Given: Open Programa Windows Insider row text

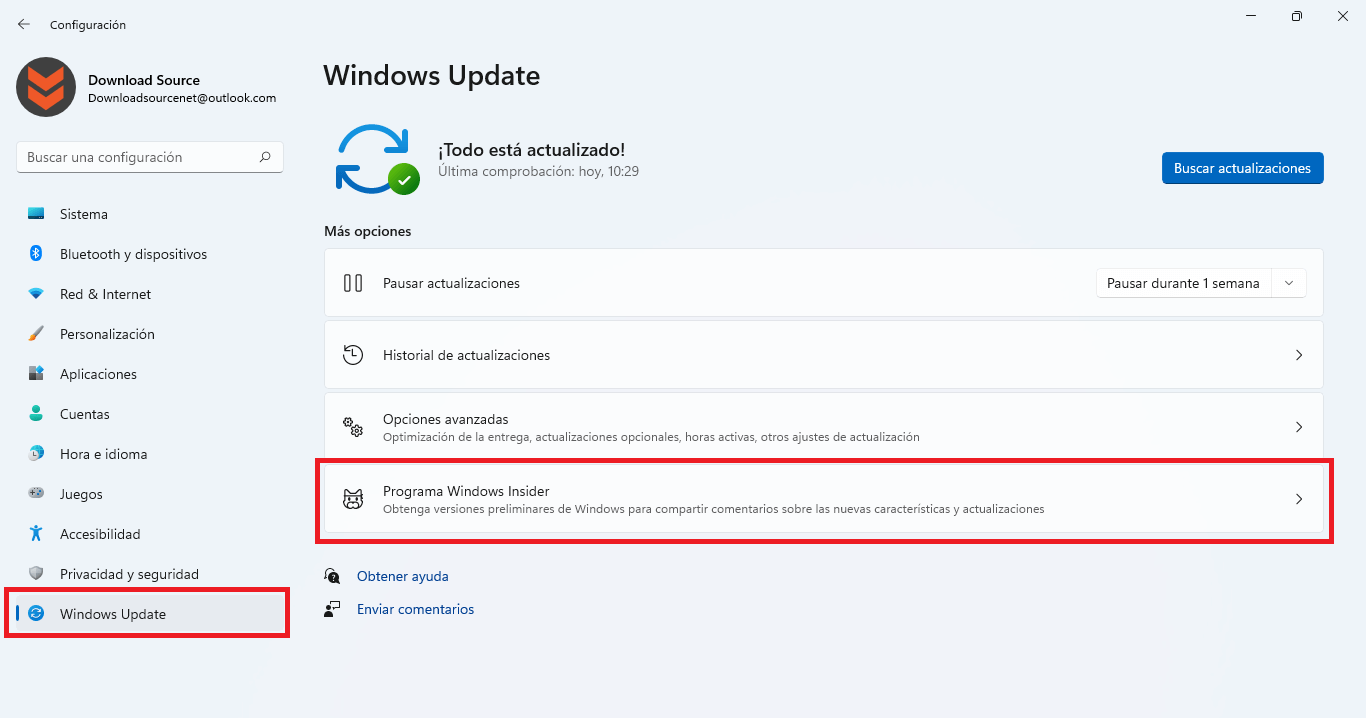Looking at the screenshot, I should click(x=713, y=499).
